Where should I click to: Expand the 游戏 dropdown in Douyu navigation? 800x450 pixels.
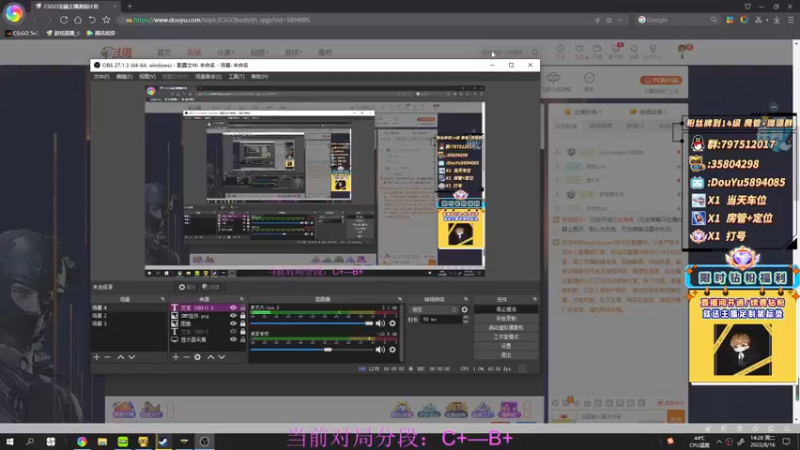tap(293, 53)
